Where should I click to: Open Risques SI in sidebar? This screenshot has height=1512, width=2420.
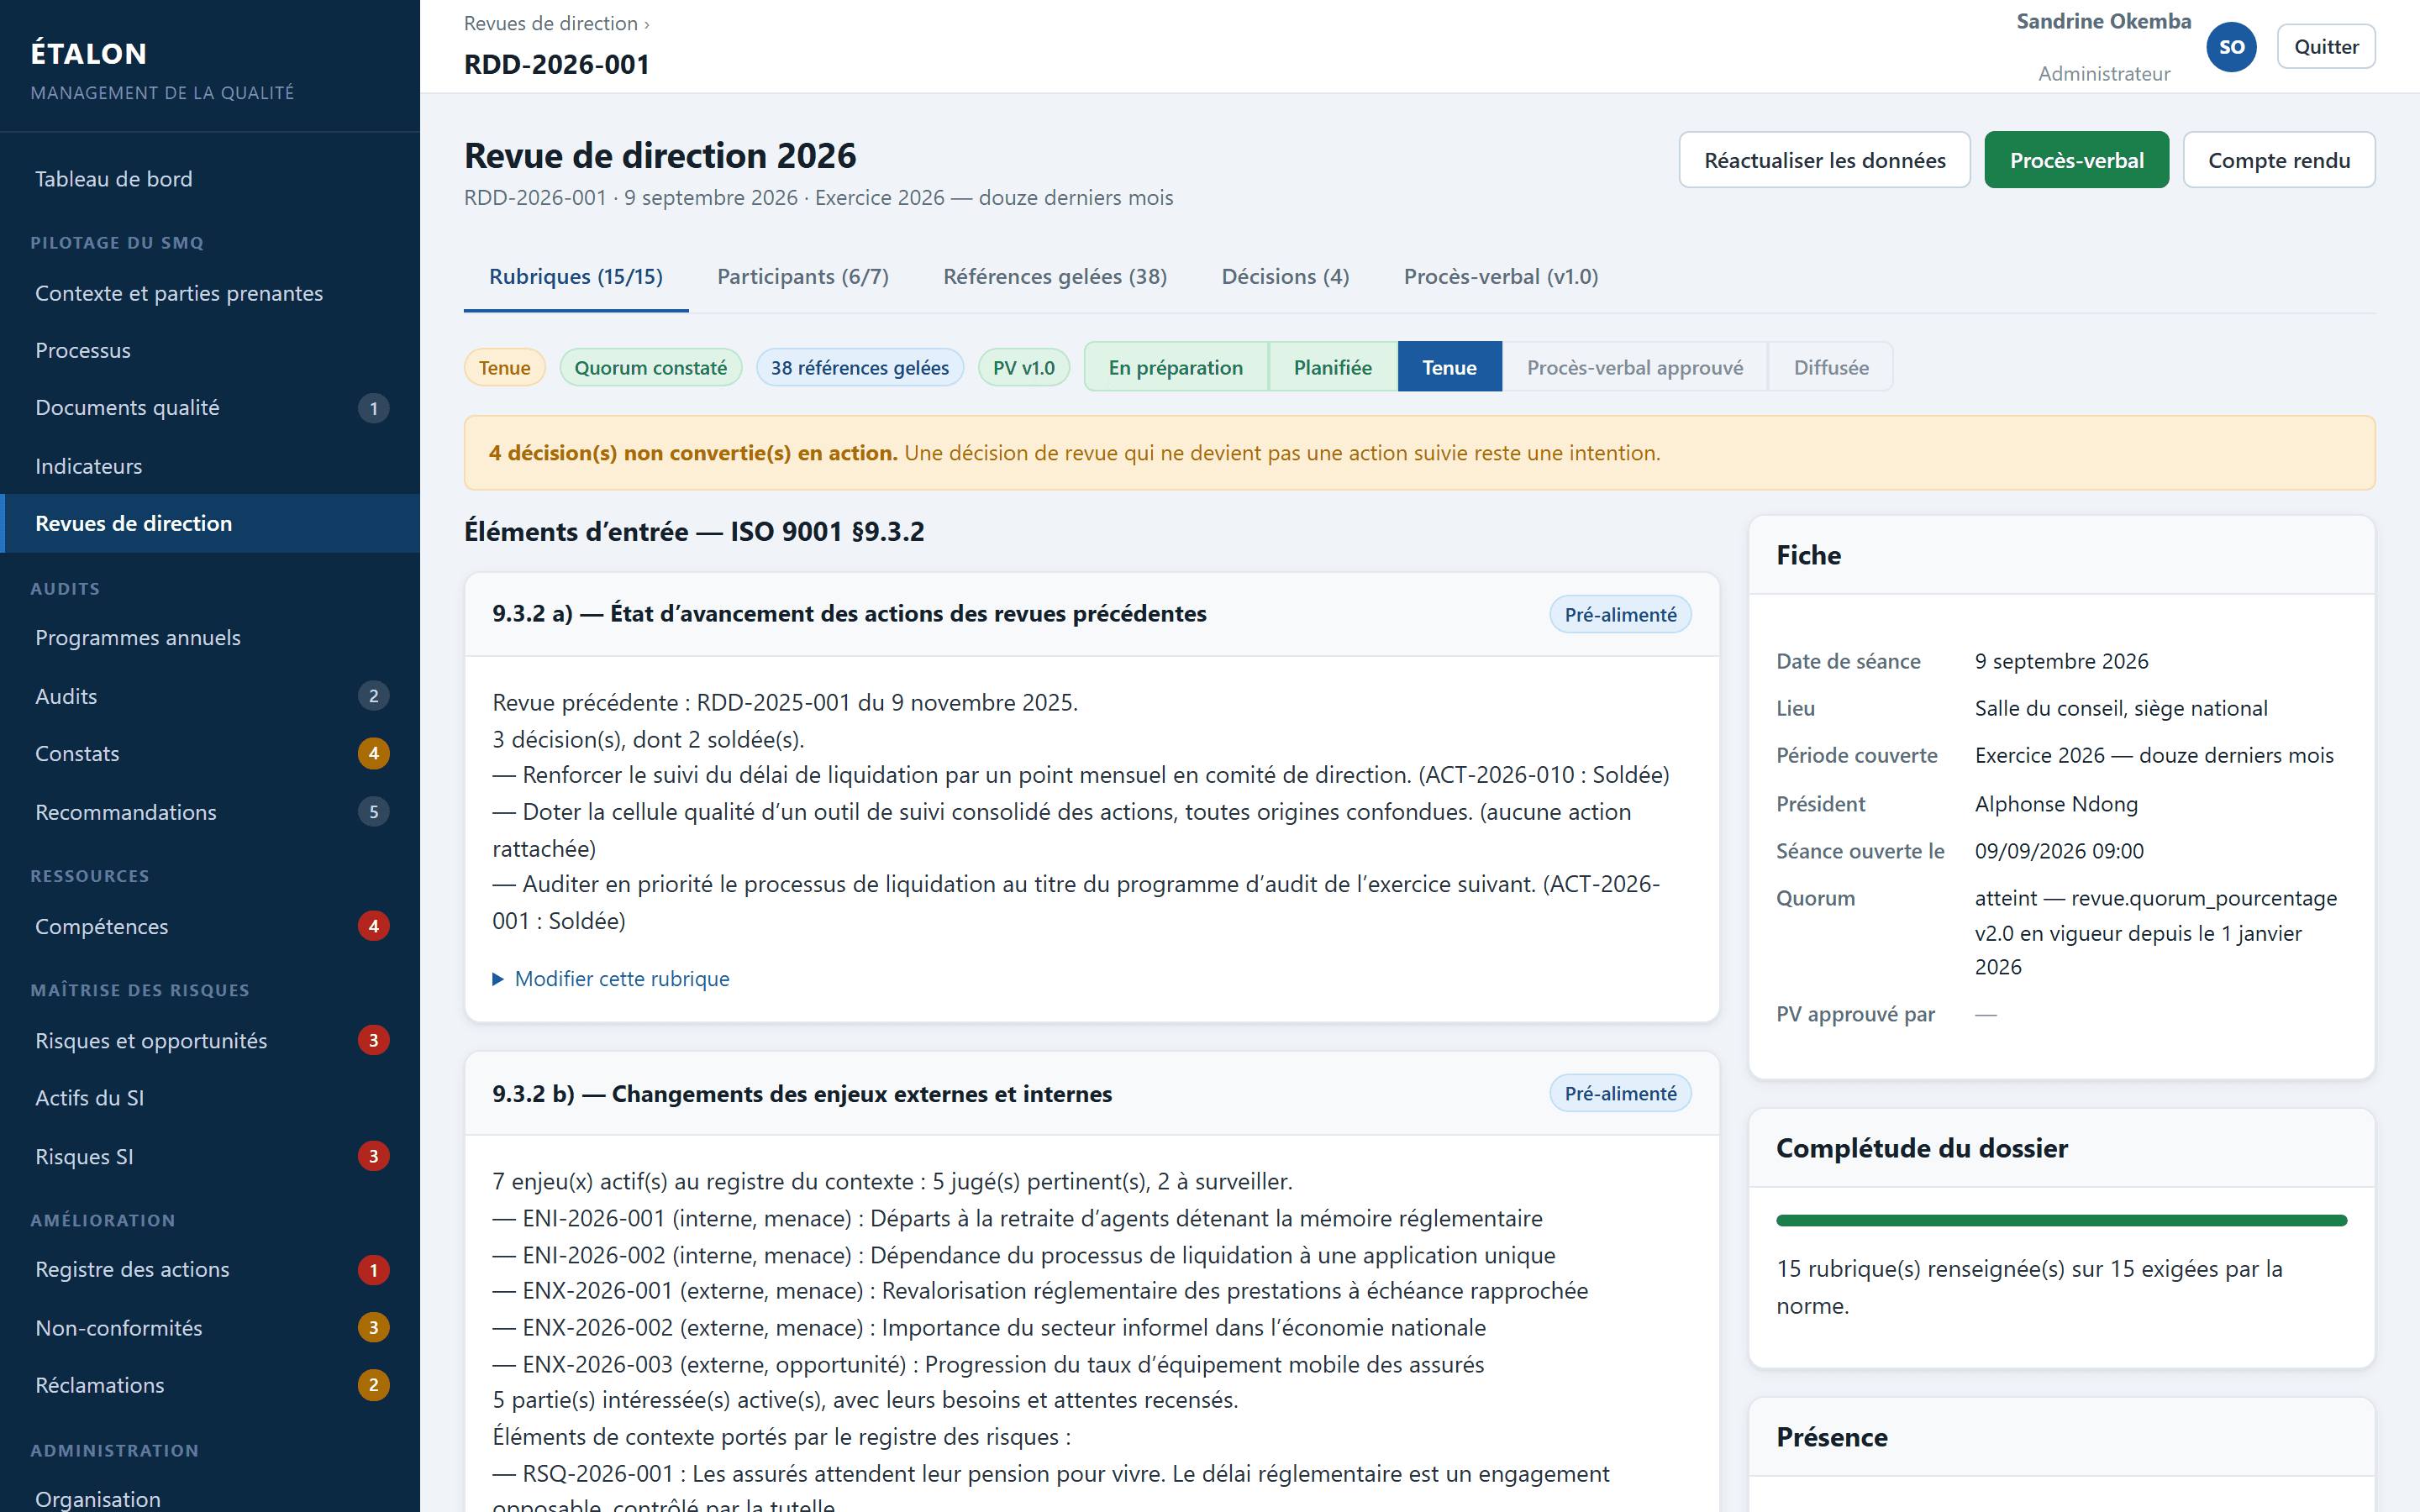210,1156
